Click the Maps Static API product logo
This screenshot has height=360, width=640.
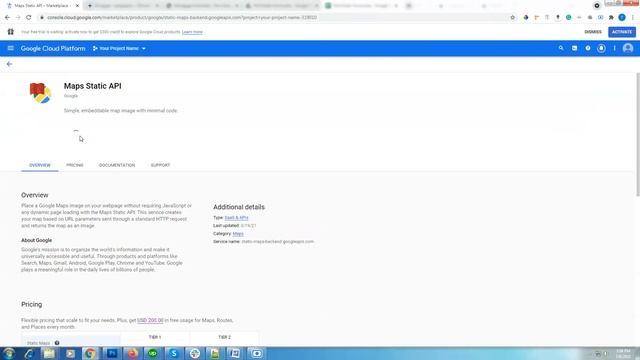[40, 93]
